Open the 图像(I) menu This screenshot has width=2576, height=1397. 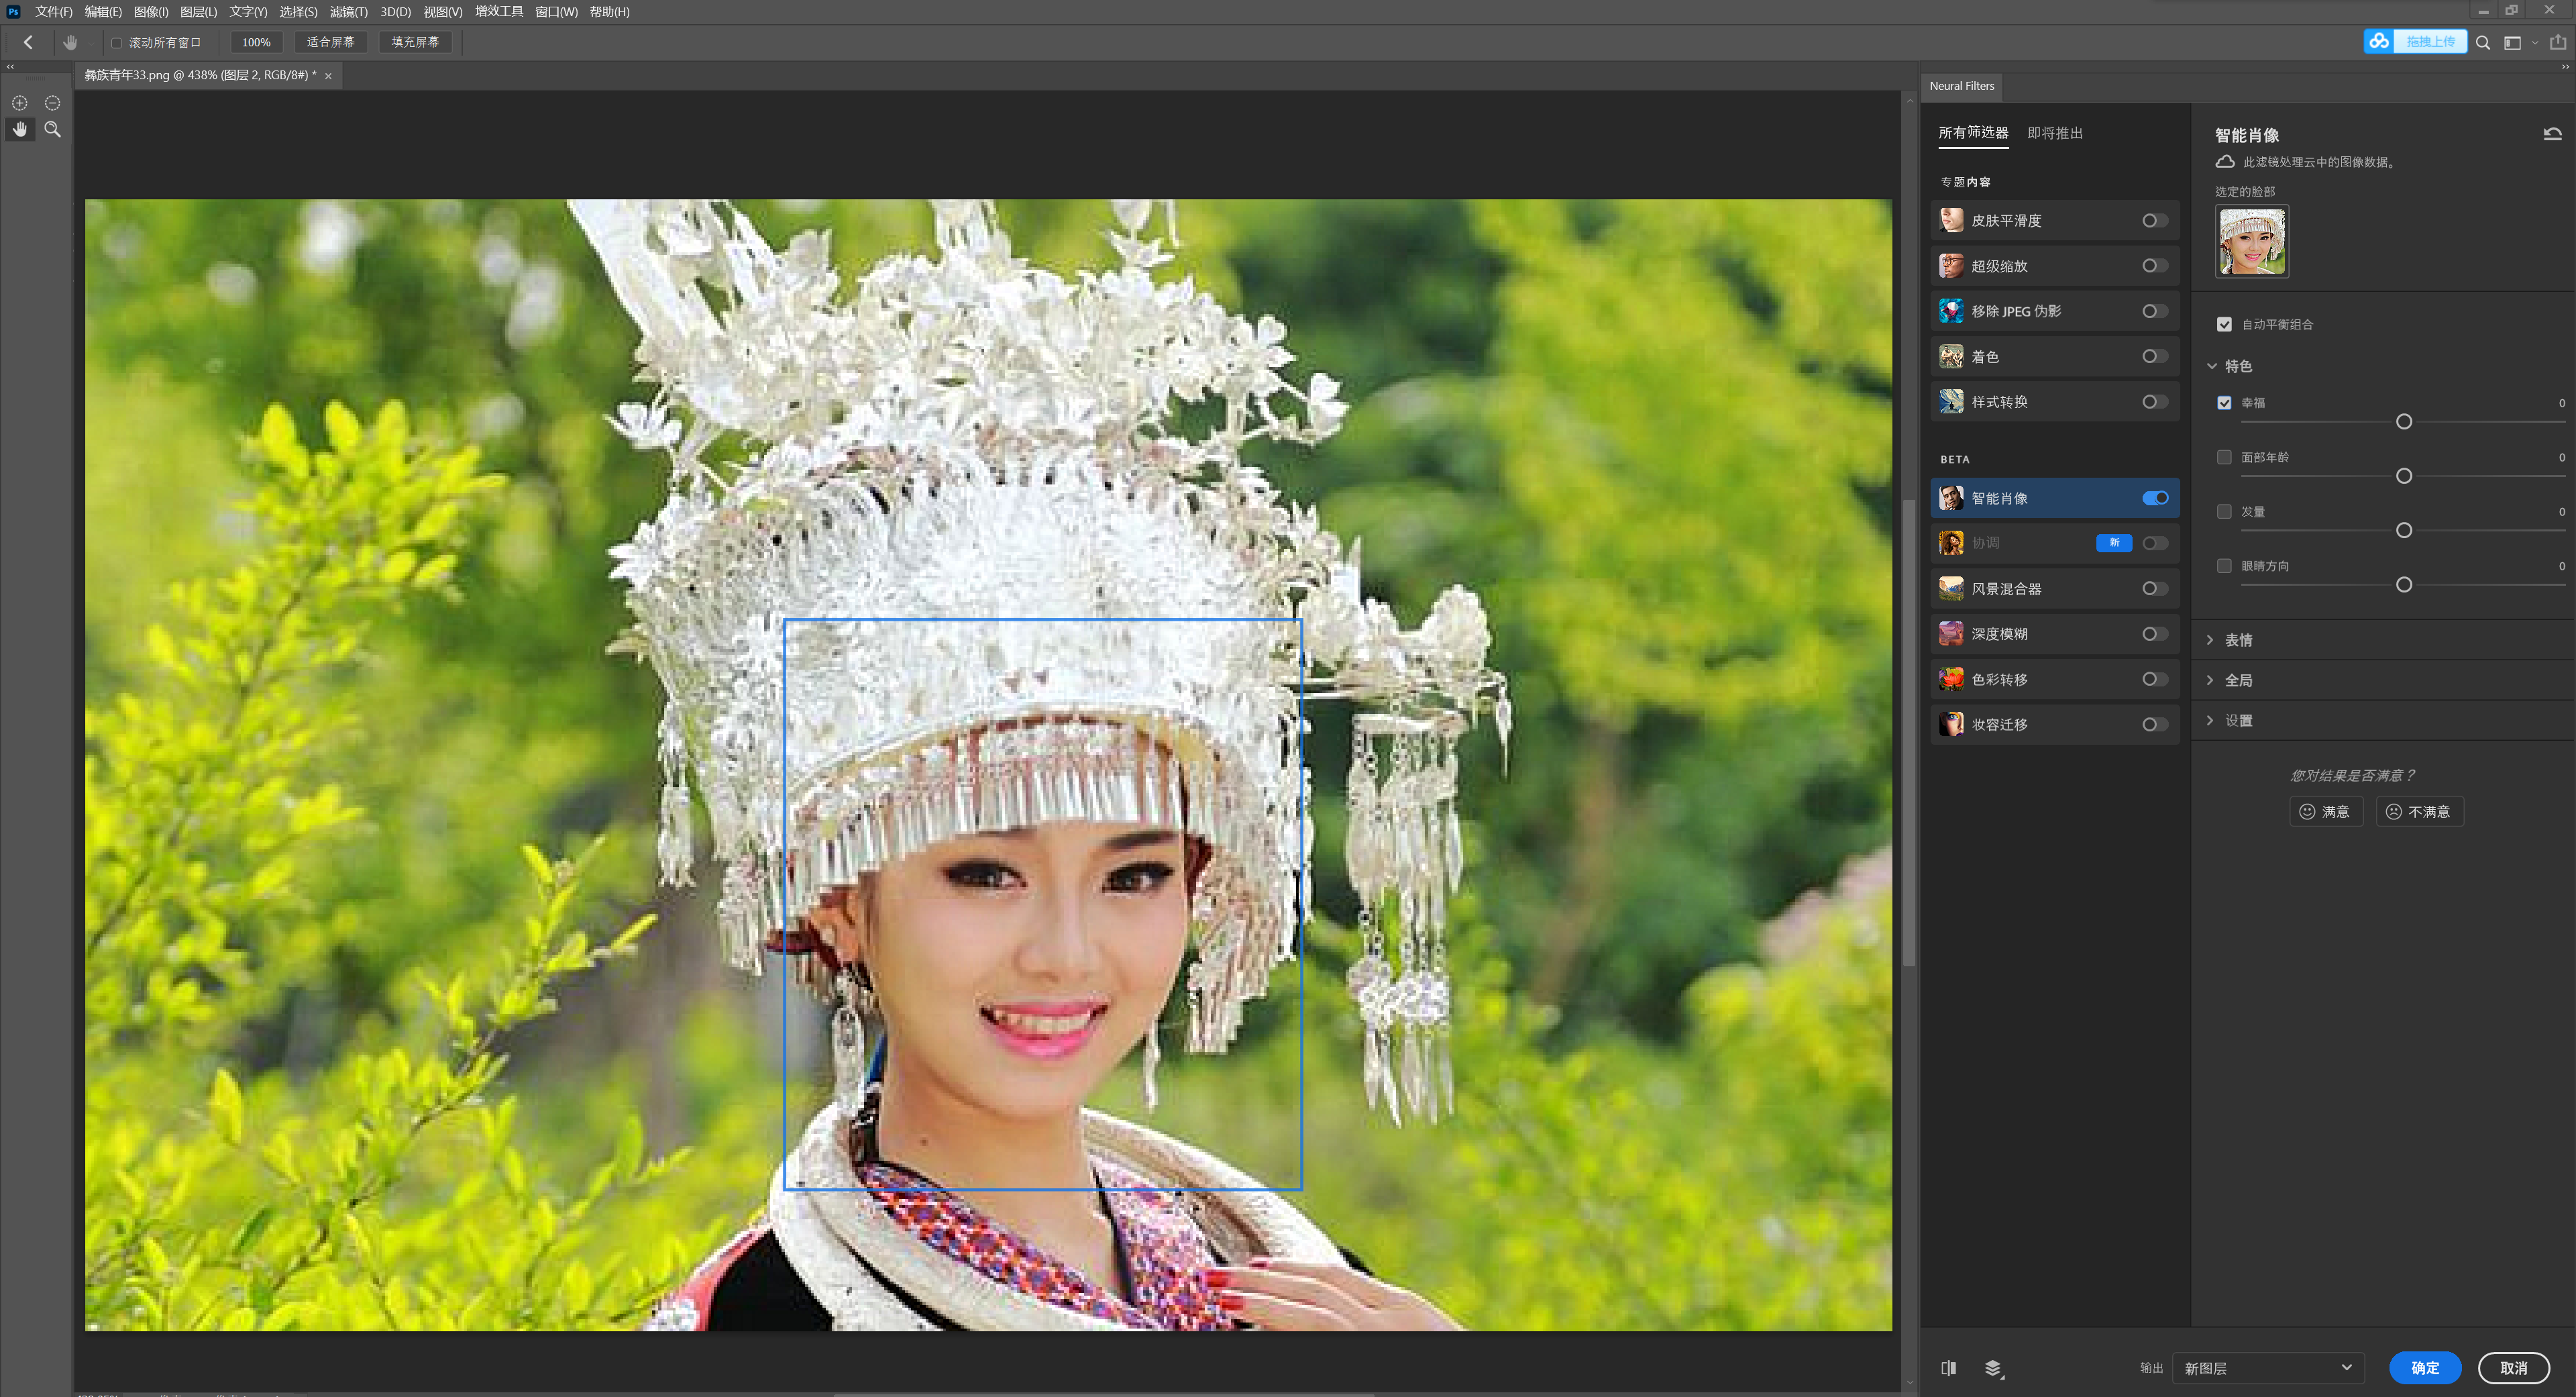coord(151,12)
